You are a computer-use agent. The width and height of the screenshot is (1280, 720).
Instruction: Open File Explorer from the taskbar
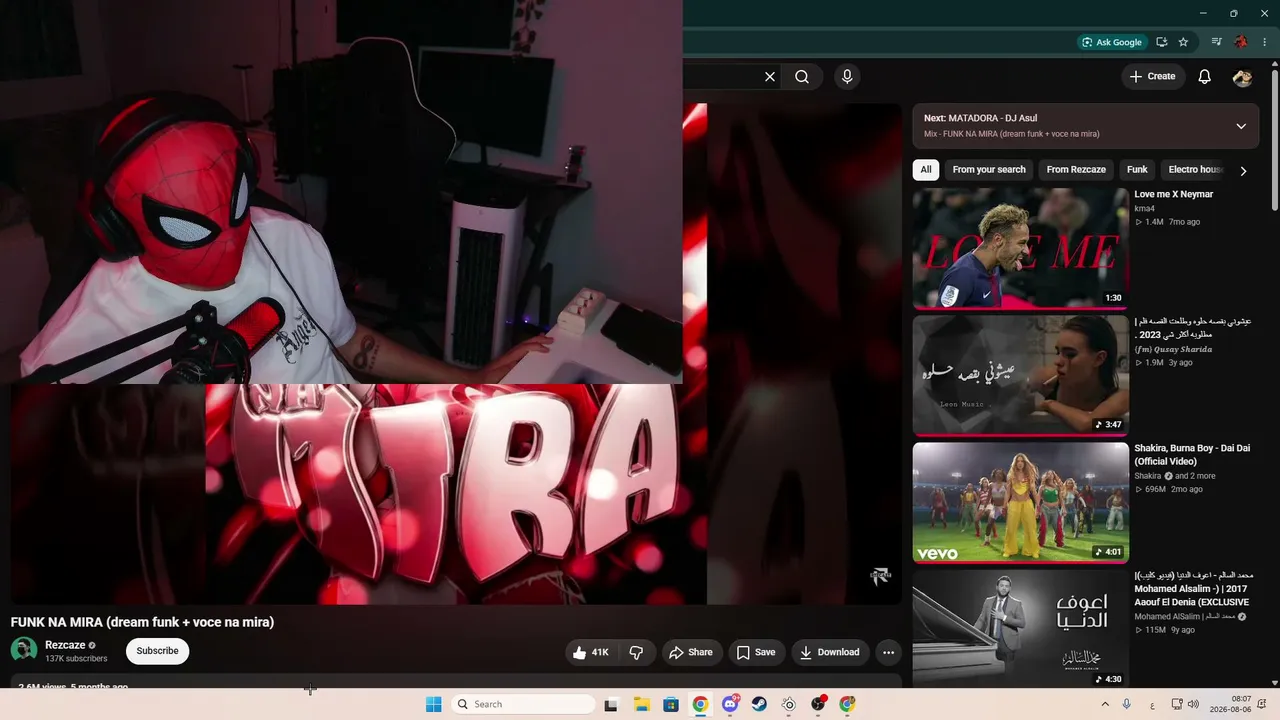pos(641,704)
